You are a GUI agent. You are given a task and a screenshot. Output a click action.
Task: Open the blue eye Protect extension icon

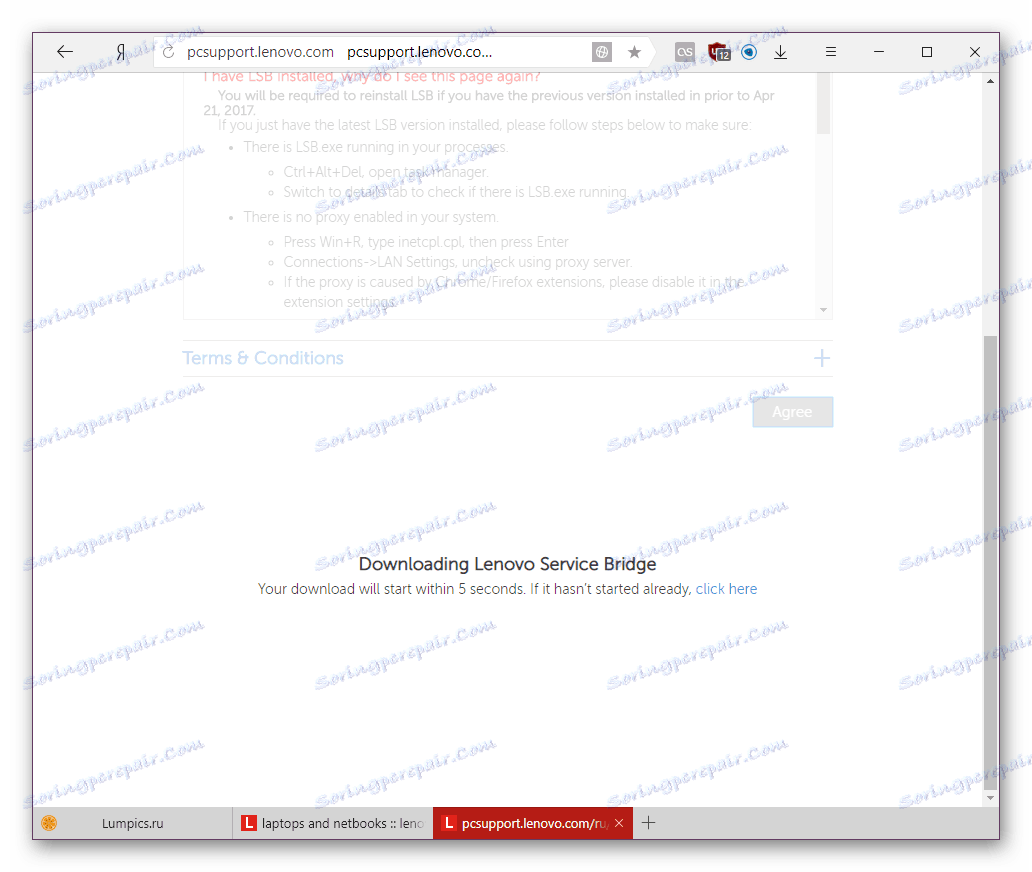[749, 51]
